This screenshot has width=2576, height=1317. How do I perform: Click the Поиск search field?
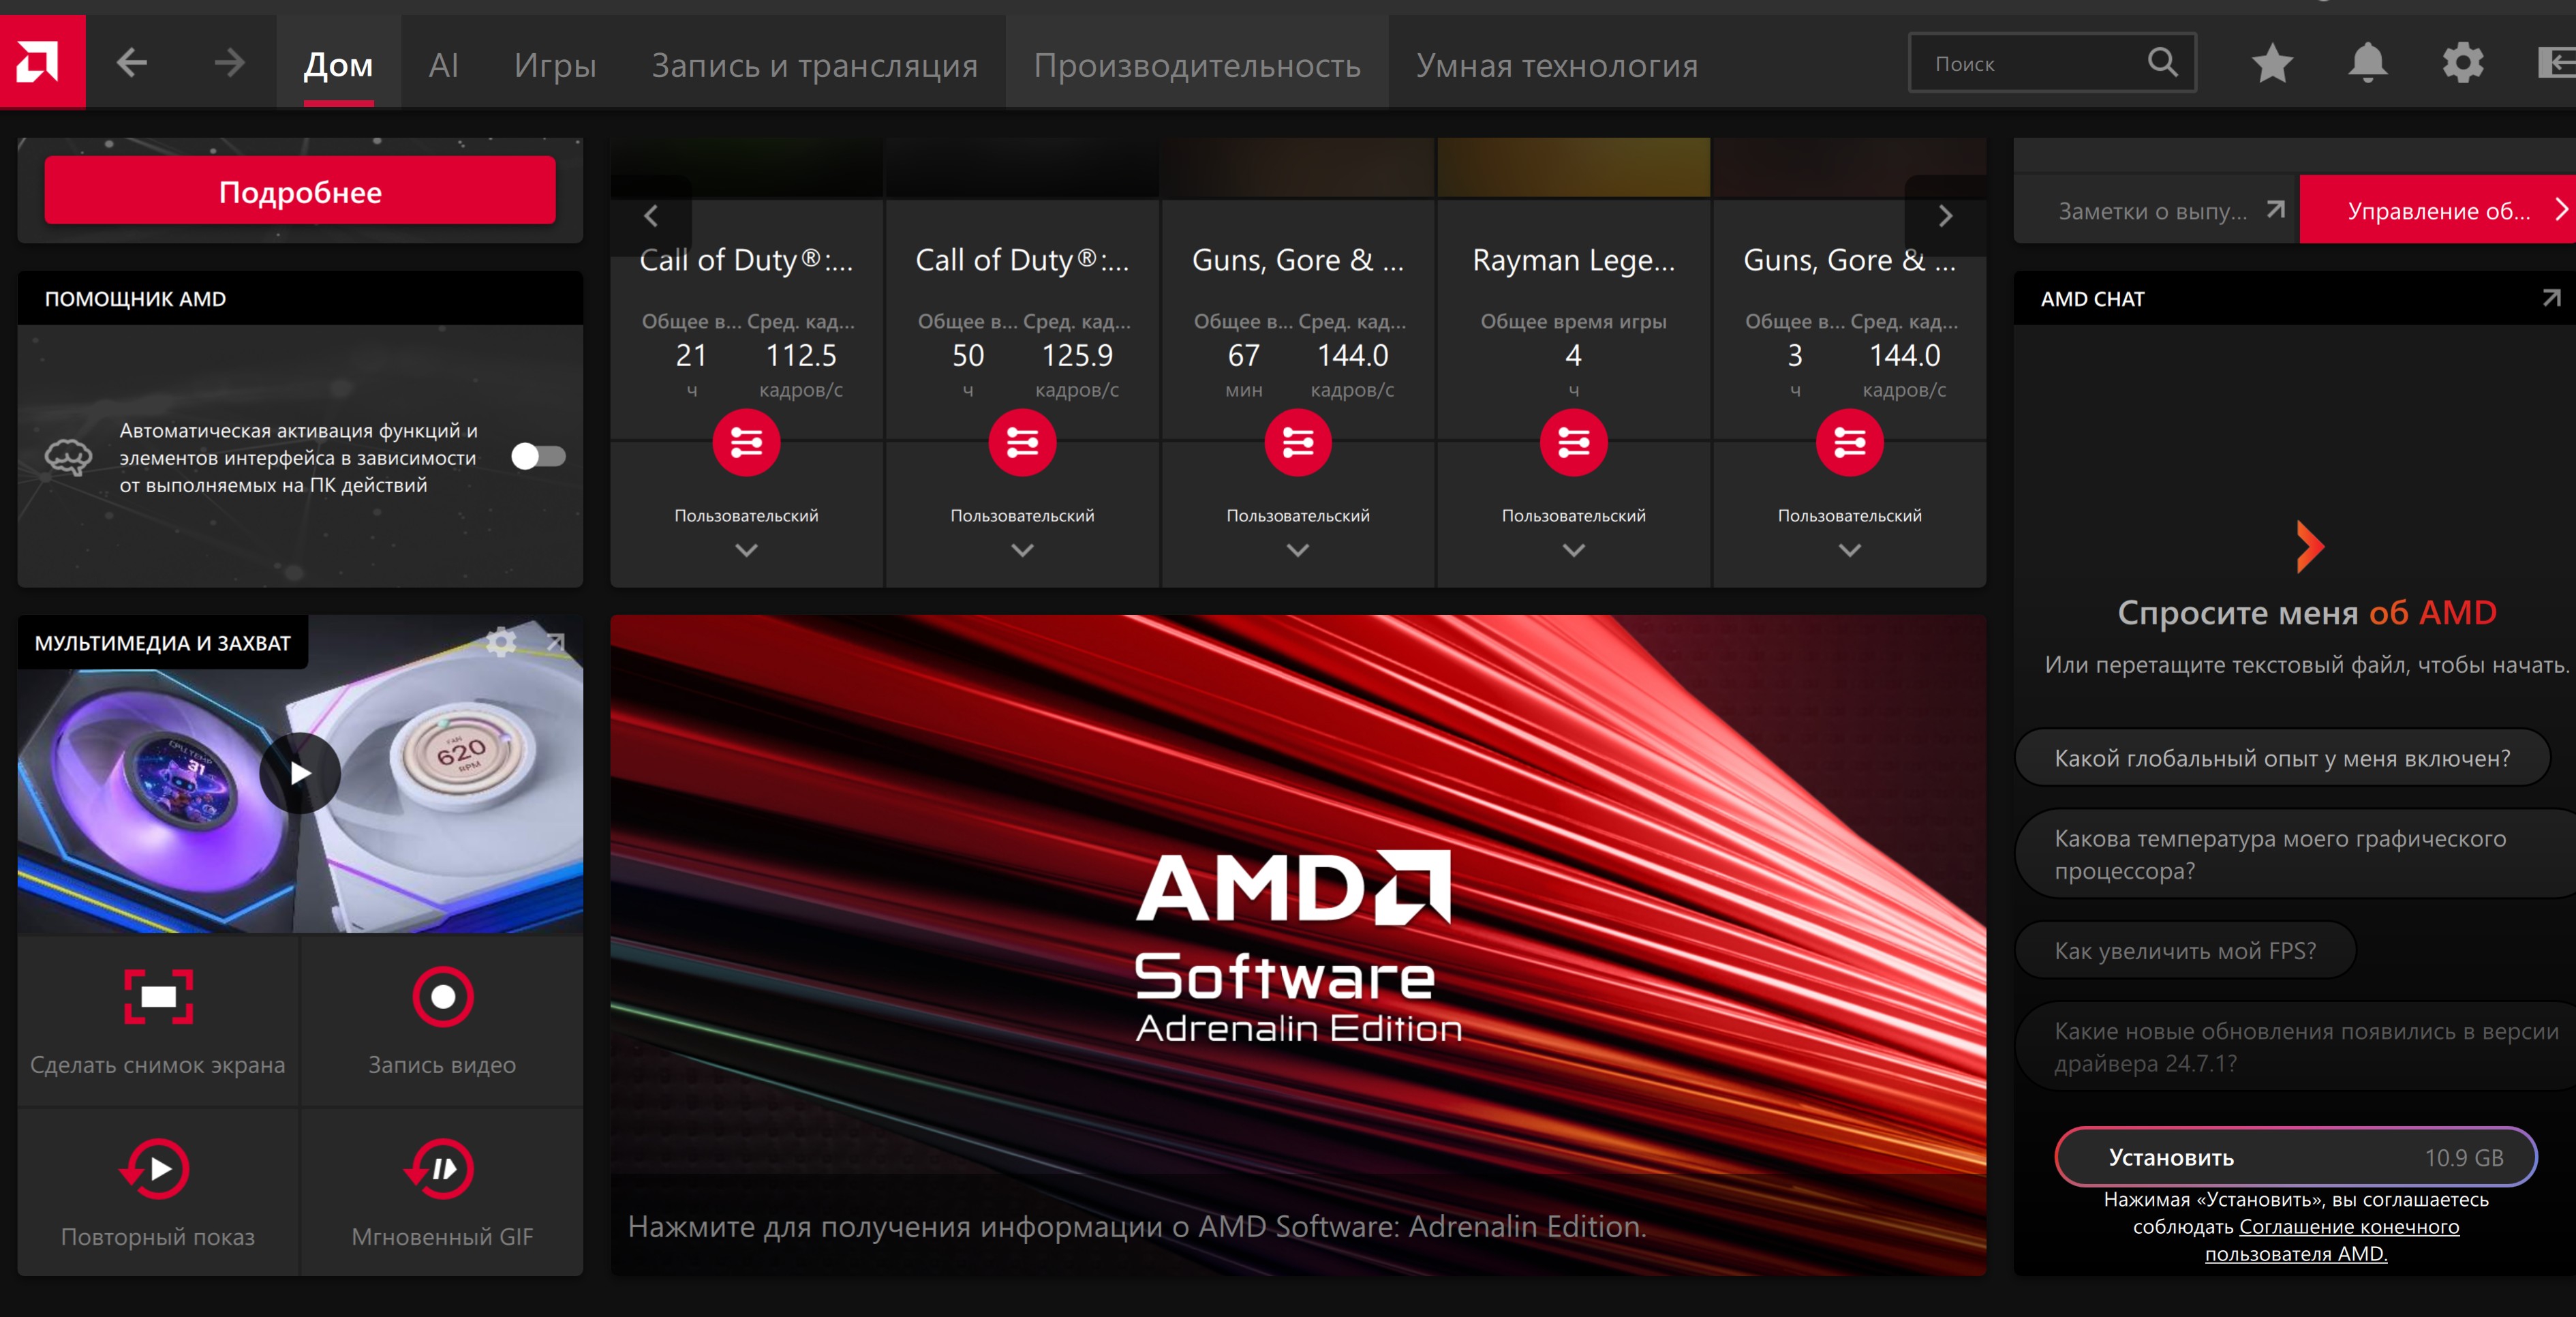coord(2052,63)
